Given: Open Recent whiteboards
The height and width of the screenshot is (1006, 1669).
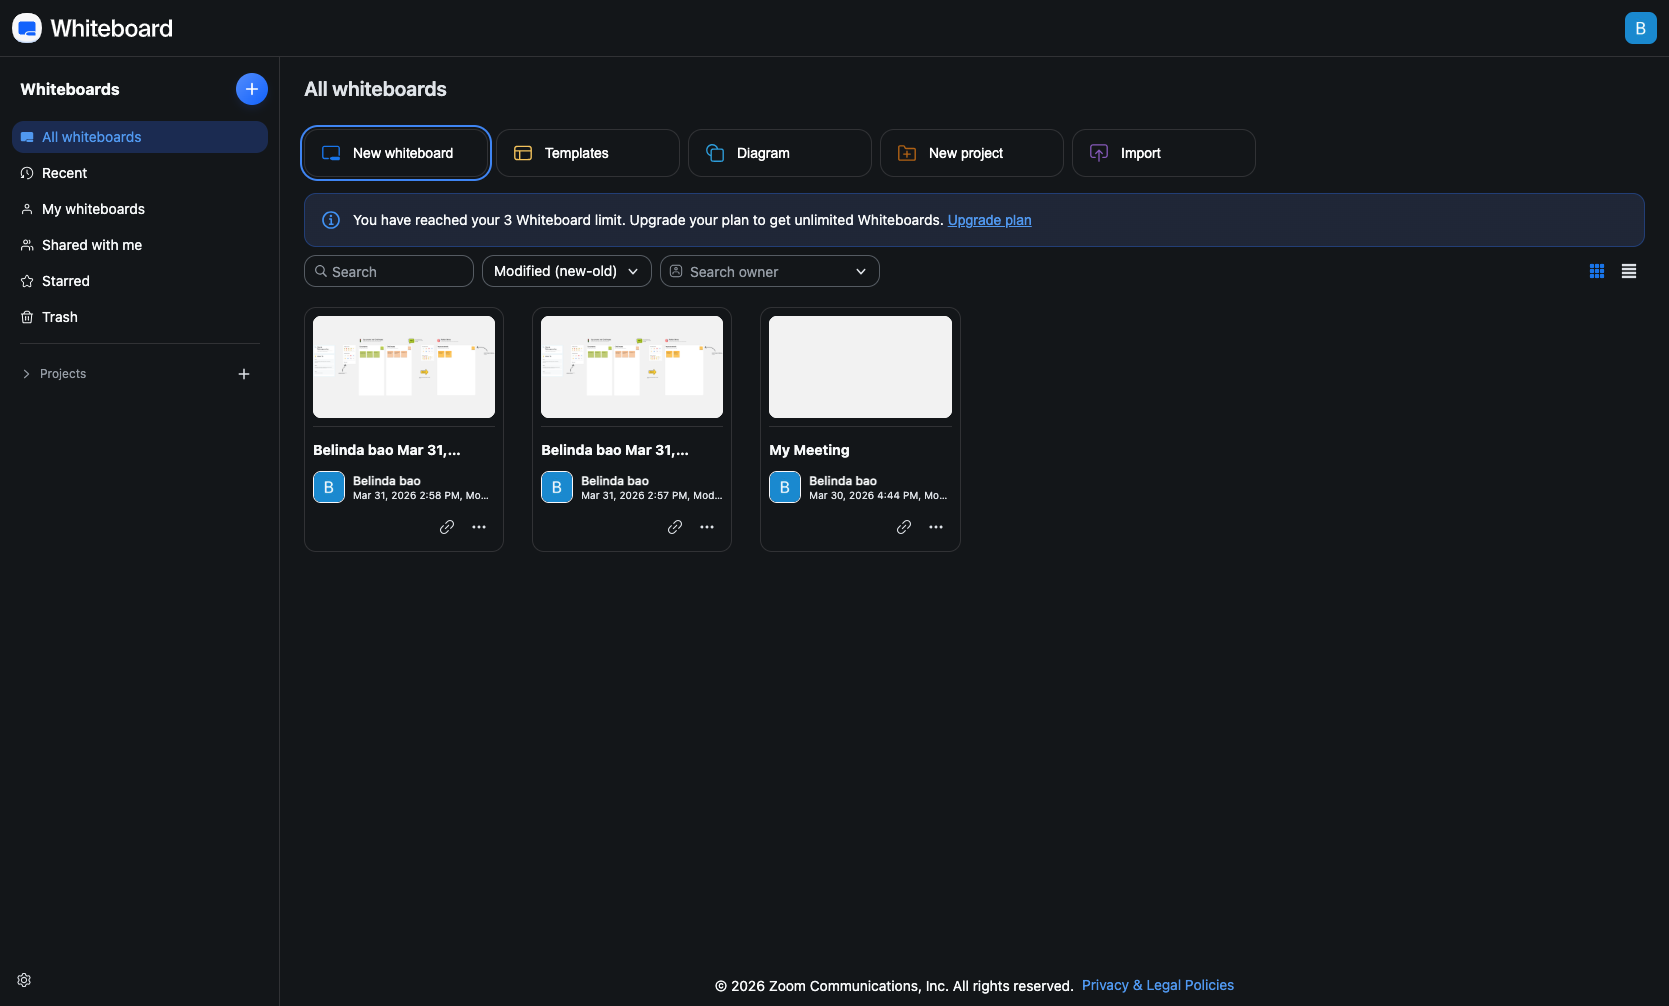Looking at the screenshot, I should (x=140, y=173).
